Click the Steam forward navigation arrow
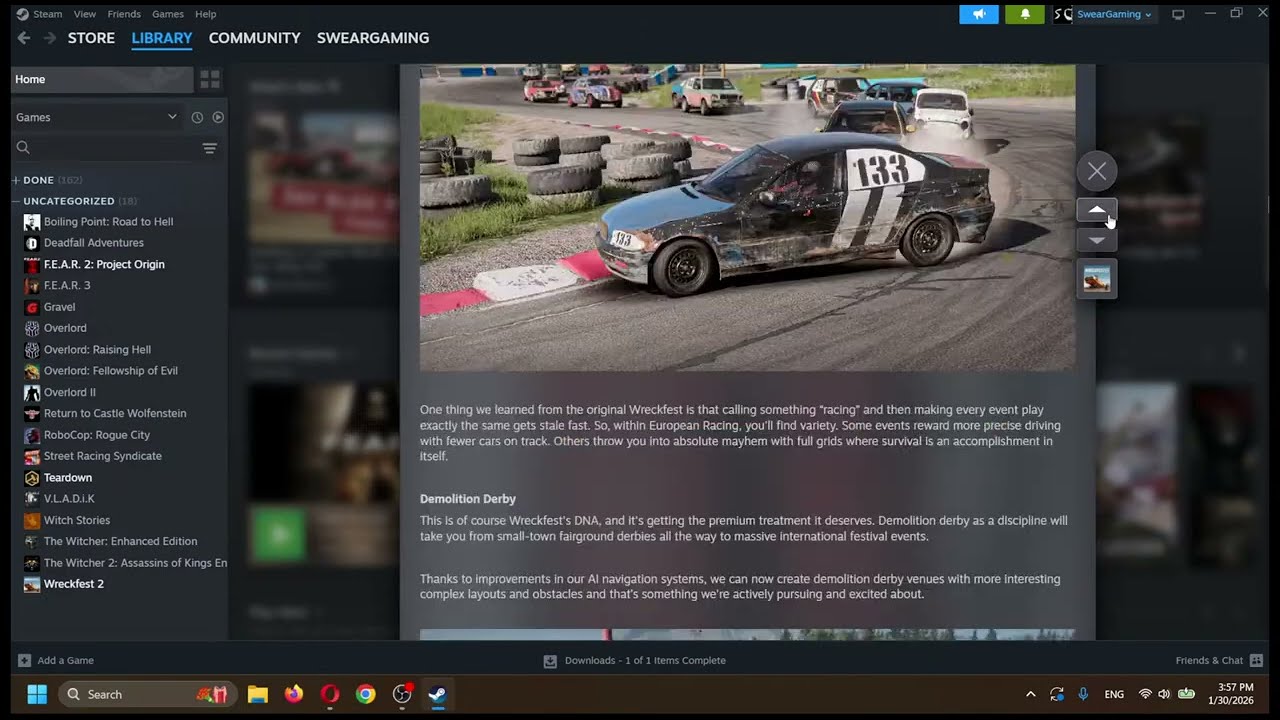The width and height of the screenshot is (1280, 720). pyautogui.click(x=49, y=38)
